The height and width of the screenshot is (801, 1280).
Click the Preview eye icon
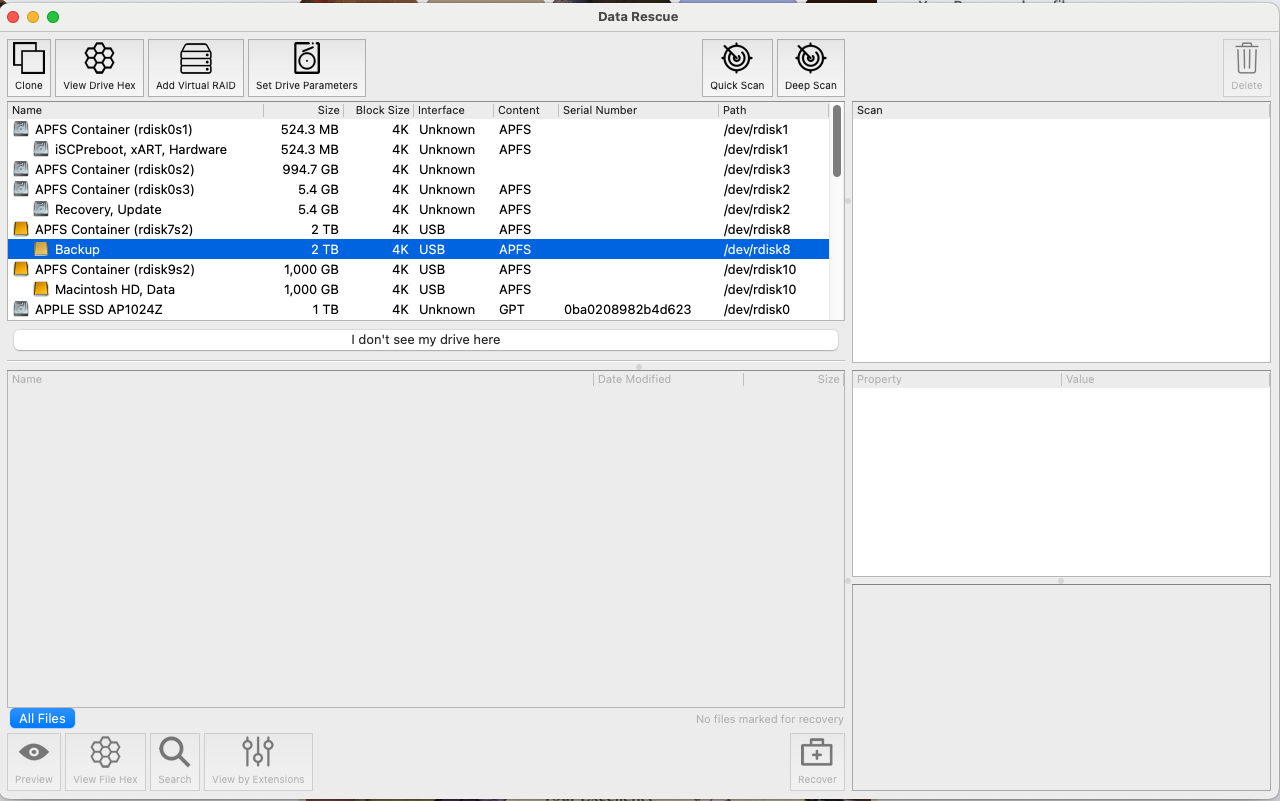[x=33, y=761]
